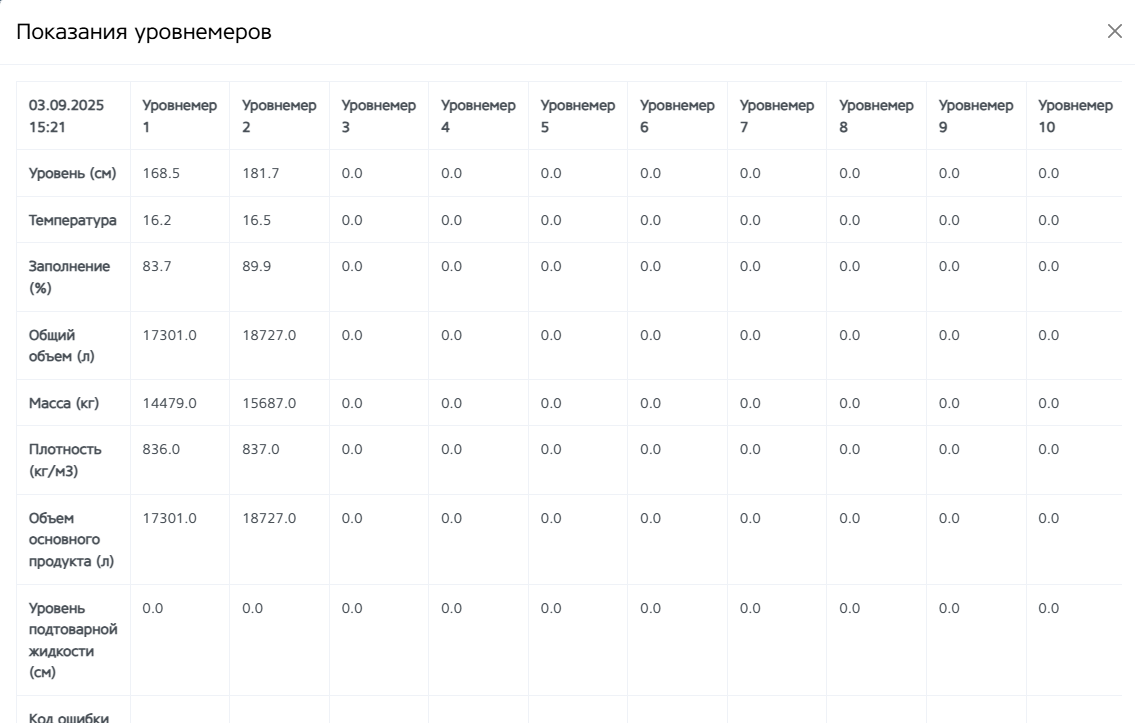Click the Уровнемер 1 column header

179,116
